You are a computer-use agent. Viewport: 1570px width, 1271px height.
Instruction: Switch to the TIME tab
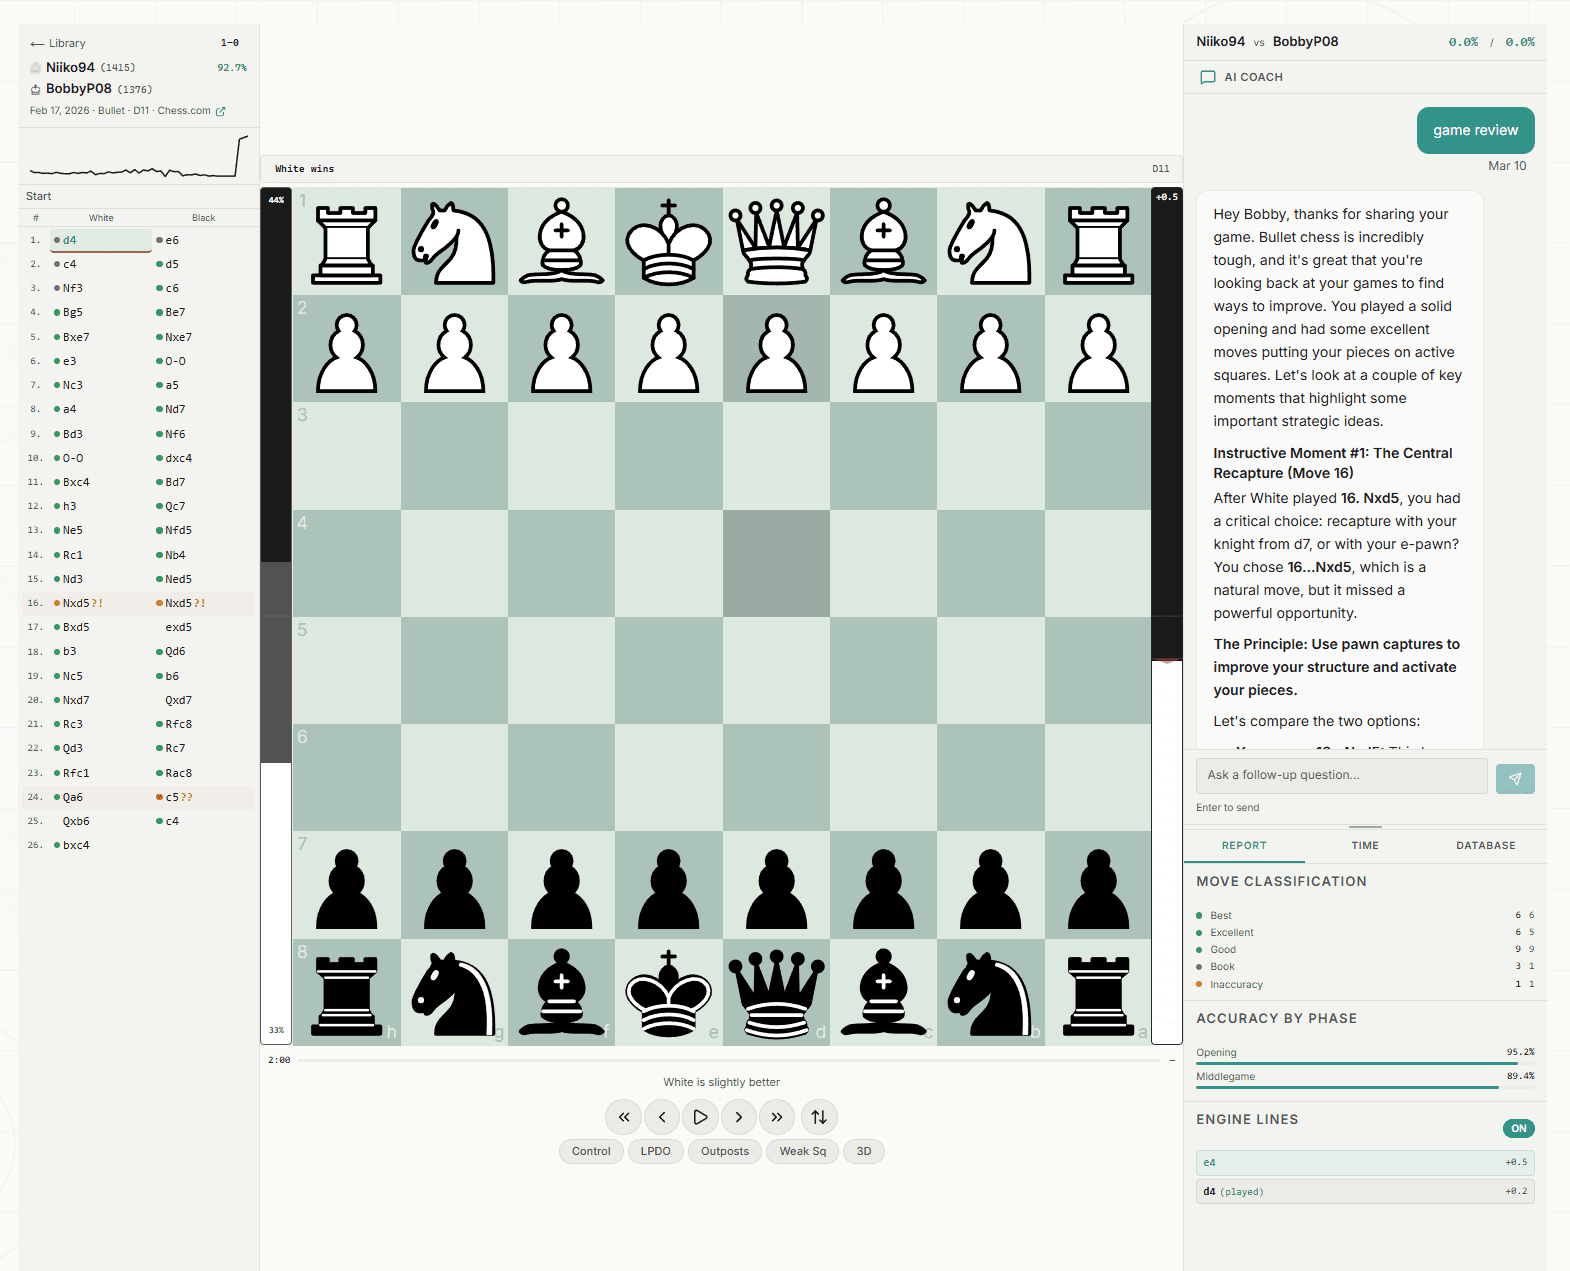coord(1365,846)
